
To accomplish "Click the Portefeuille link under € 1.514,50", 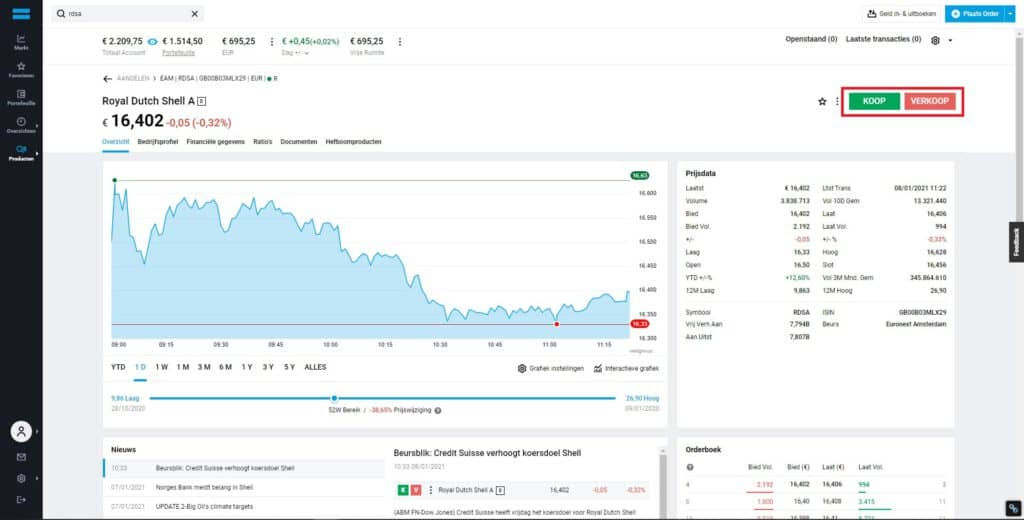I will [x=178, y=53].
